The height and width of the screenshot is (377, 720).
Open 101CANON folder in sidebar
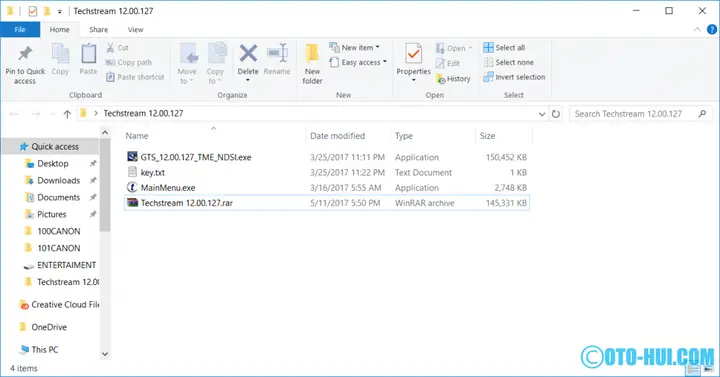pos(58,248)
